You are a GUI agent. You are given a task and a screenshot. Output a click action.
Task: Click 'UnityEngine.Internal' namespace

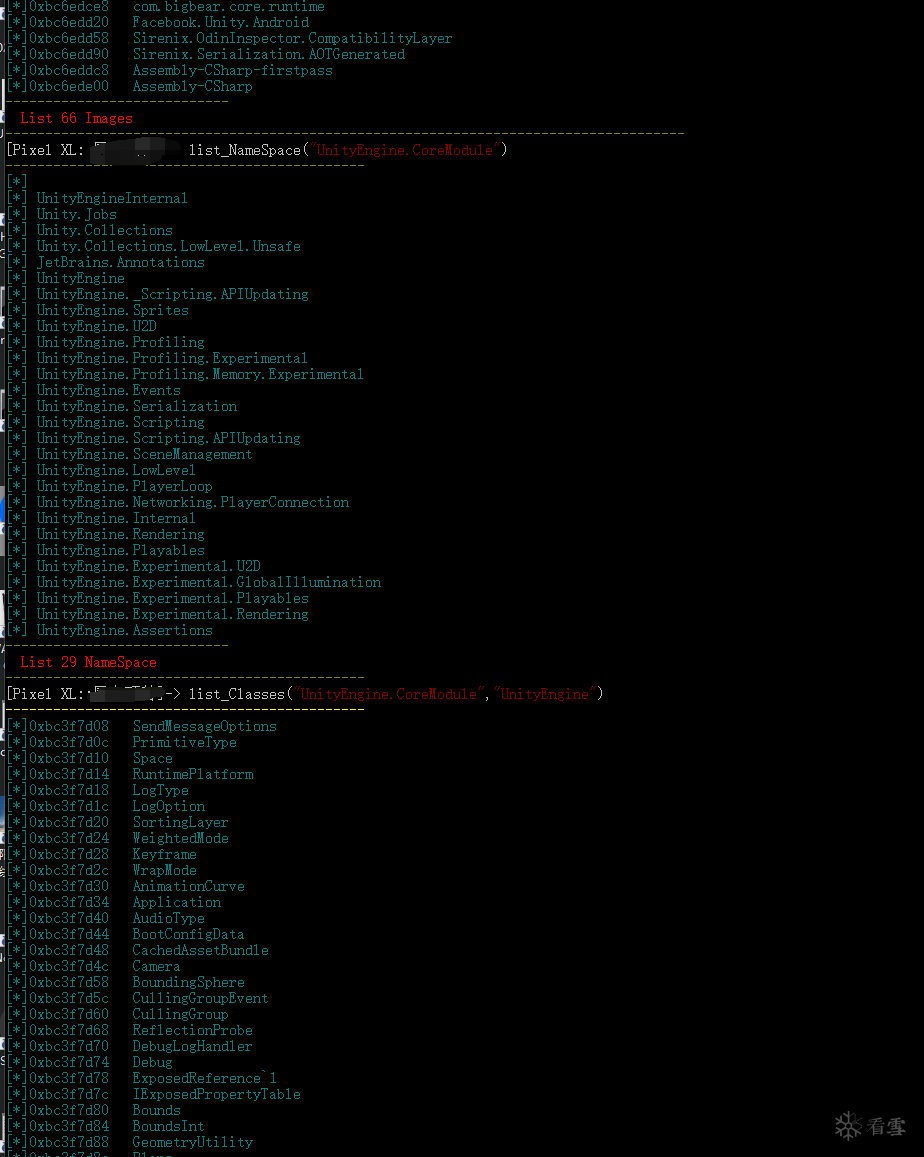(116, 519)
